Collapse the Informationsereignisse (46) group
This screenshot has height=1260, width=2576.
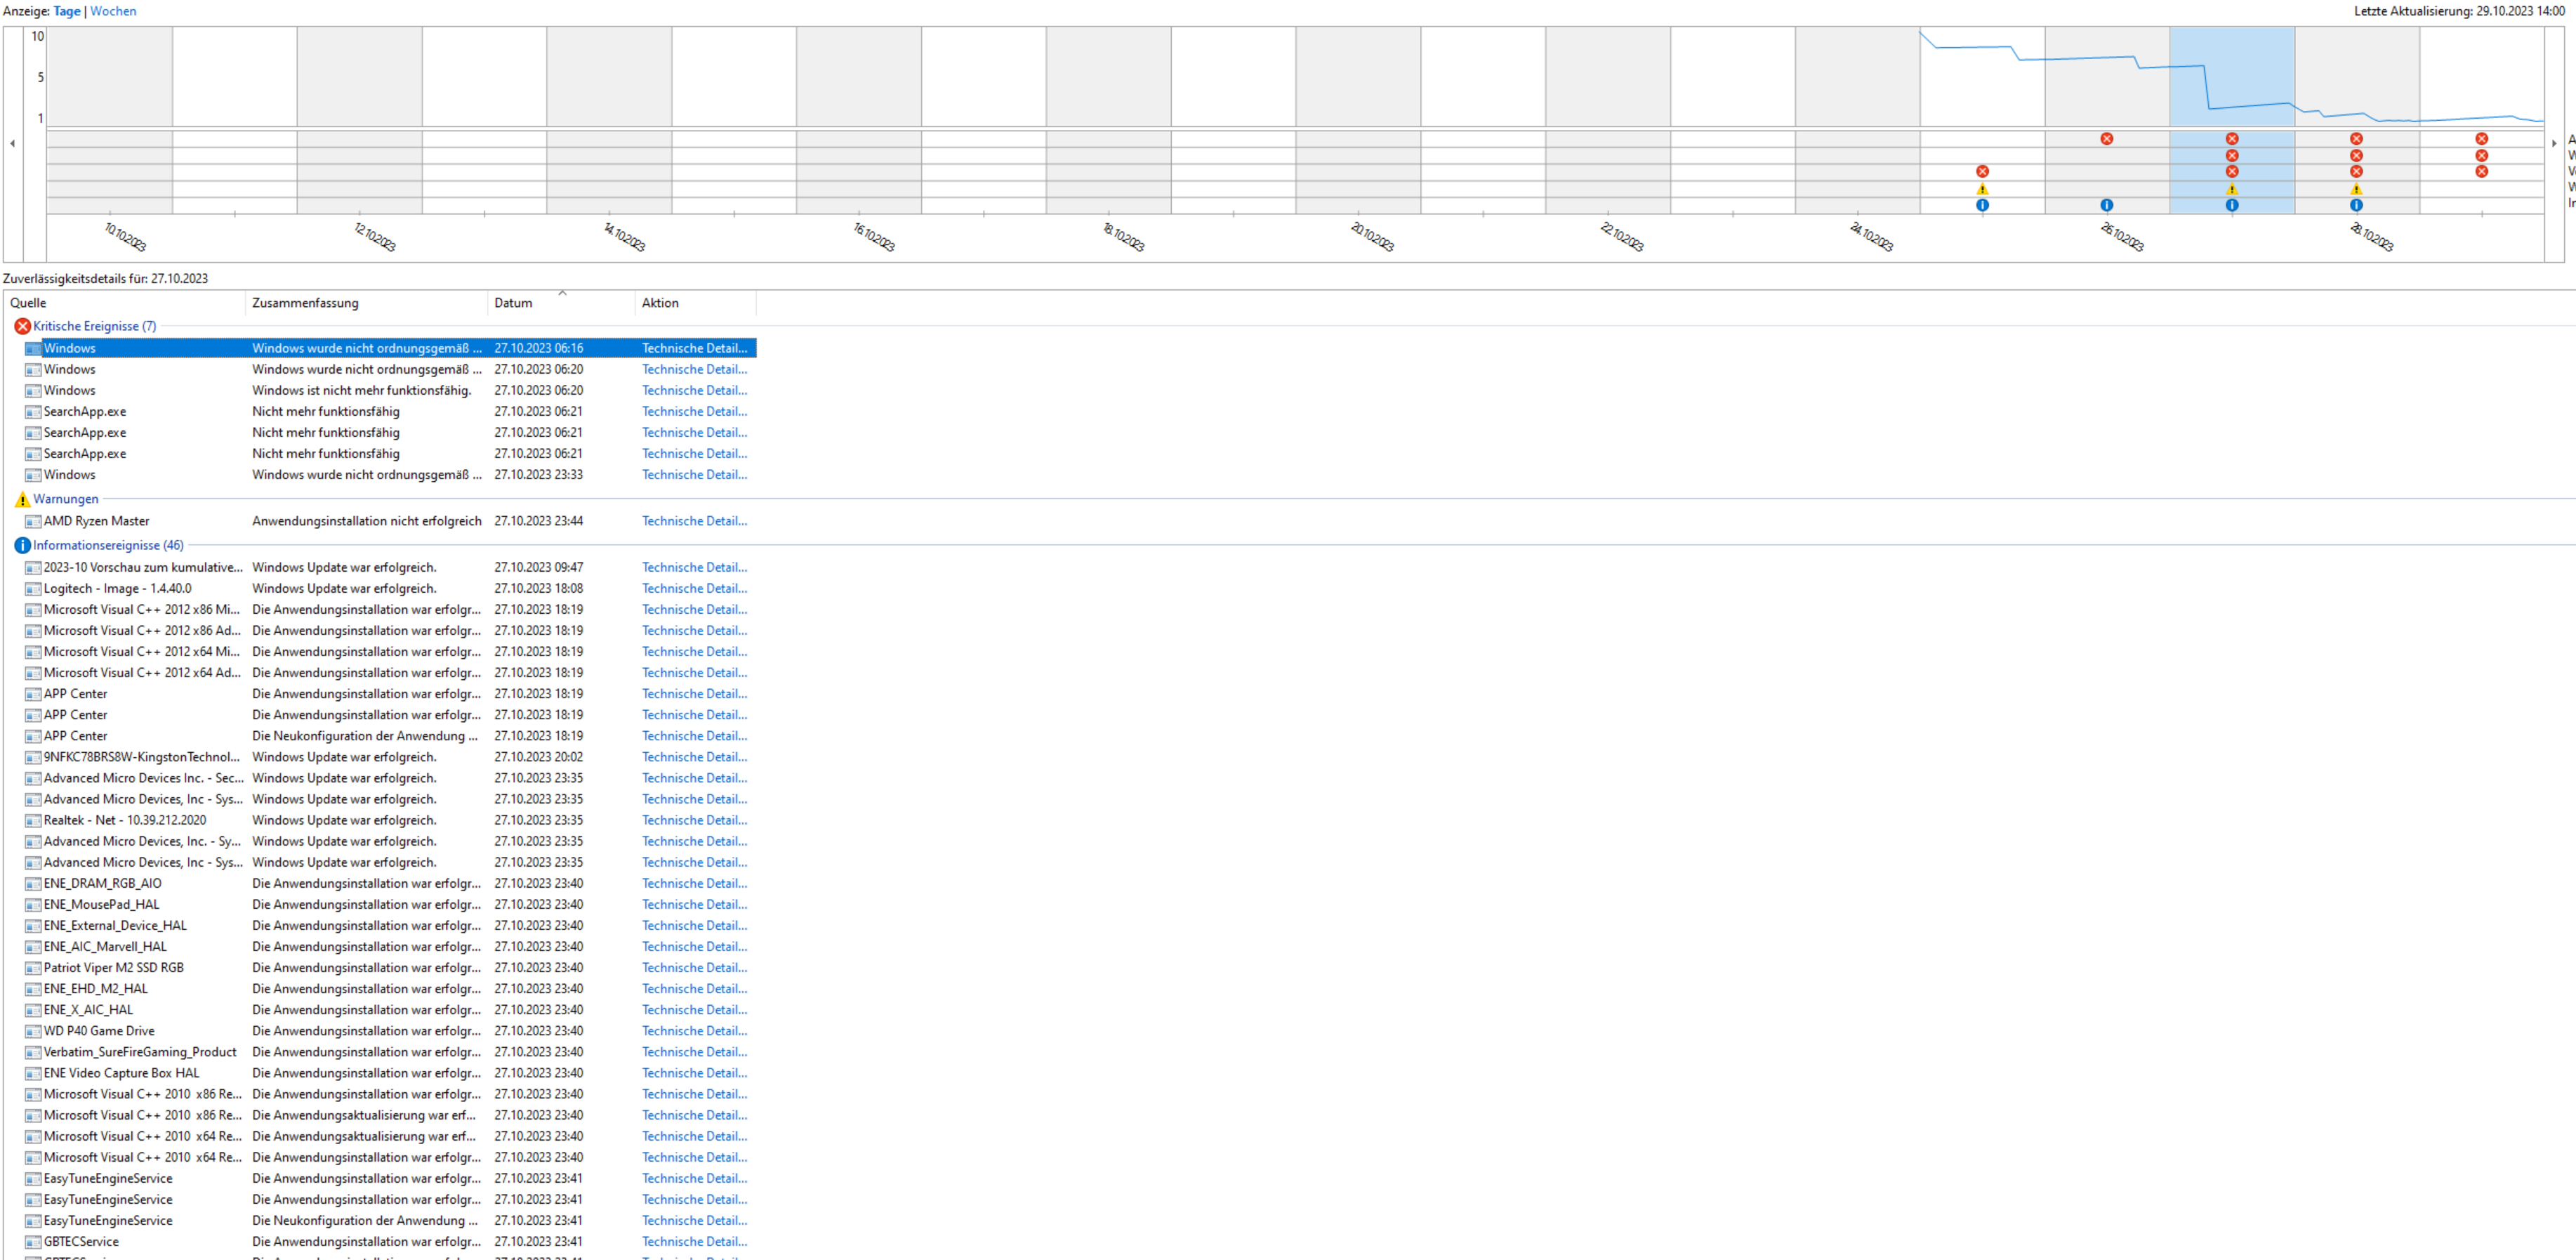tap(108, 545)
